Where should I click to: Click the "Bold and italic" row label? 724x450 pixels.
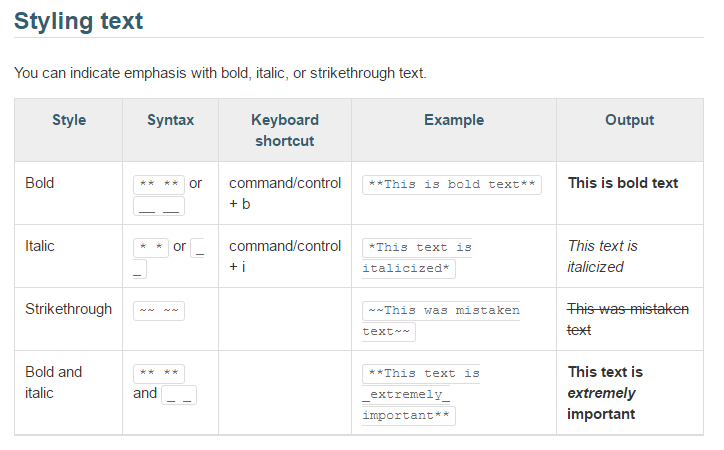54,382
